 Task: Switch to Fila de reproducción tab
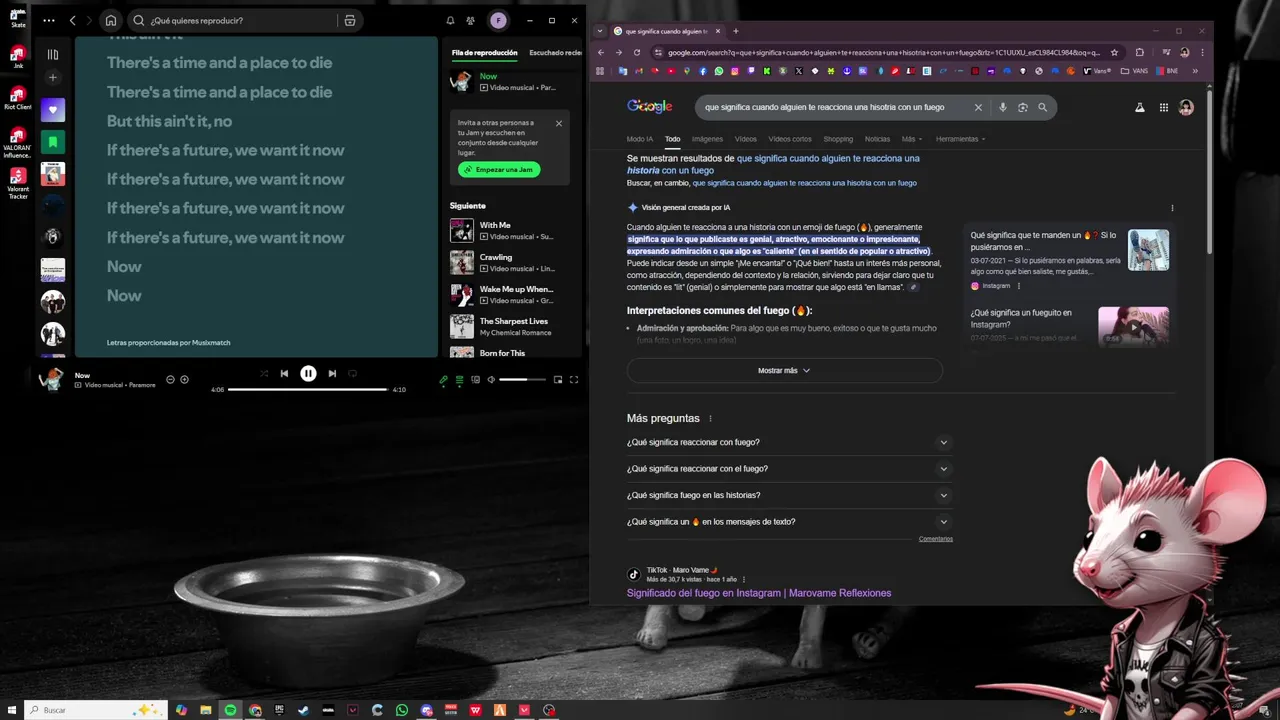click(x=485, y=52)
